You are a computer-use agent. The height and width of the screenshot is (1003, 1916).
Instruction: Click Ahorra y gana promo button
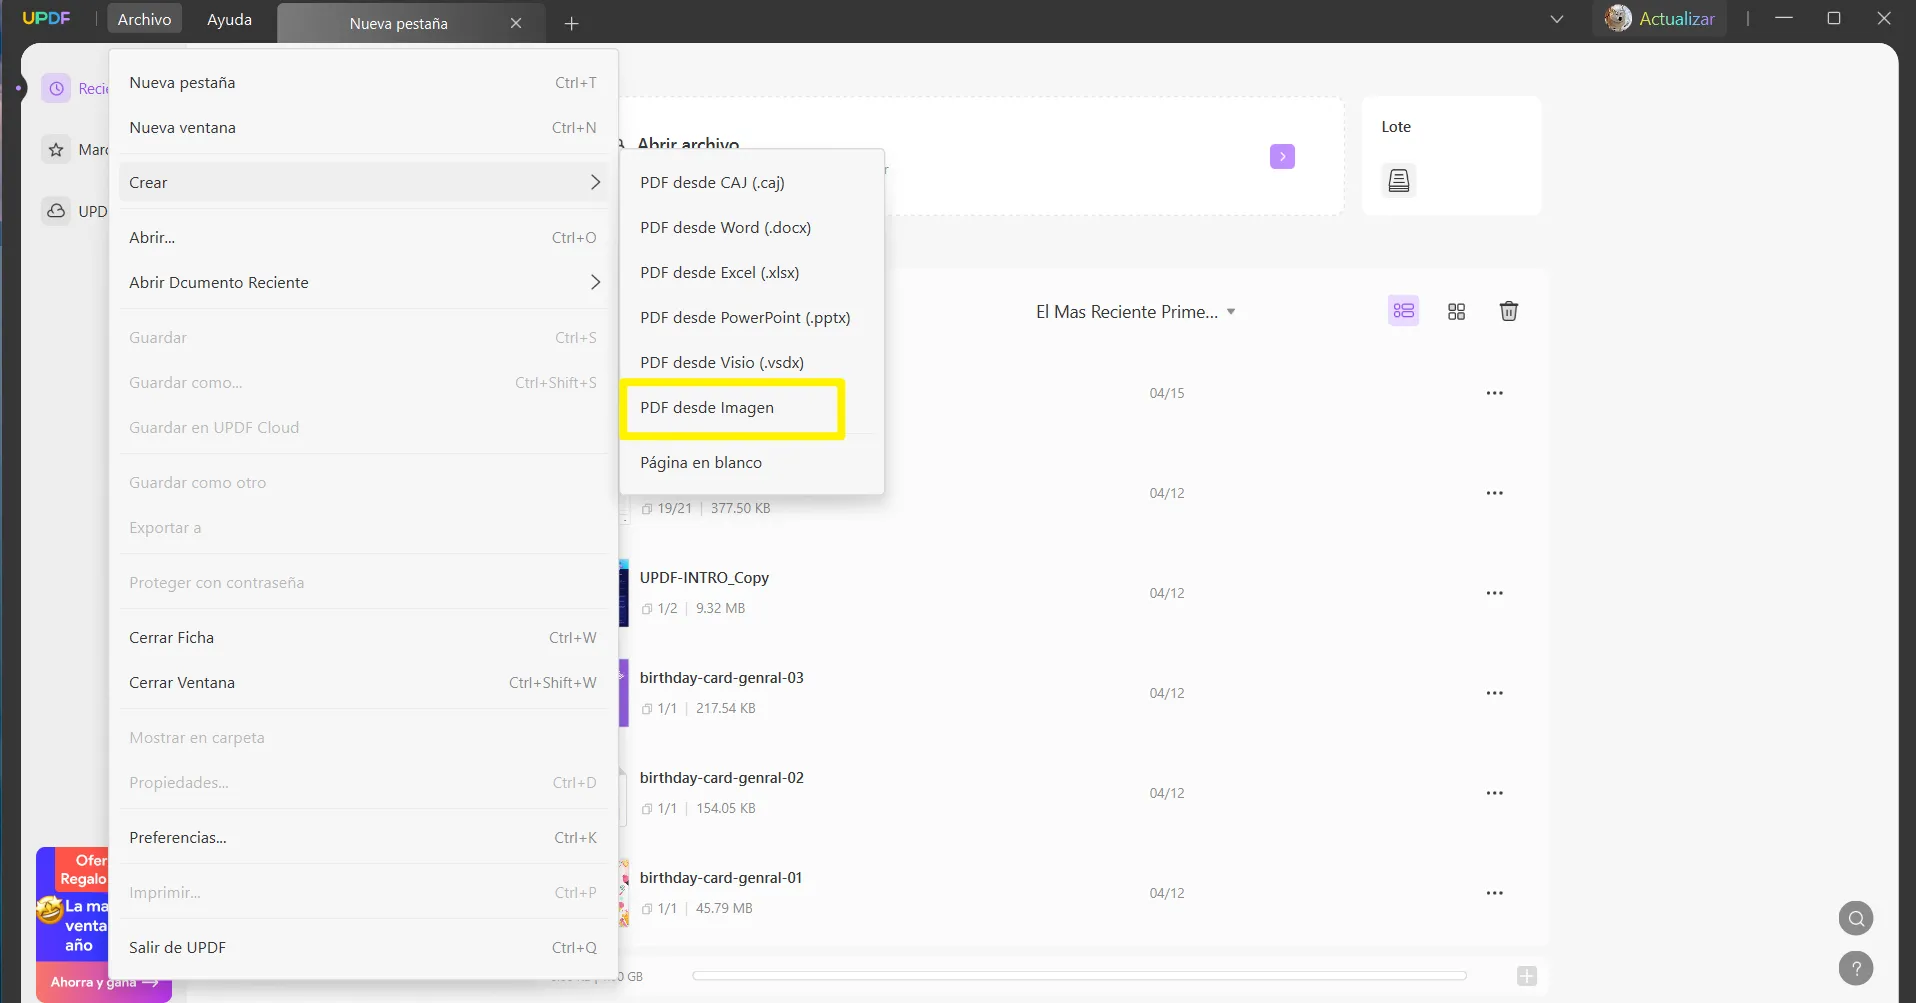(x=104, y=982)
